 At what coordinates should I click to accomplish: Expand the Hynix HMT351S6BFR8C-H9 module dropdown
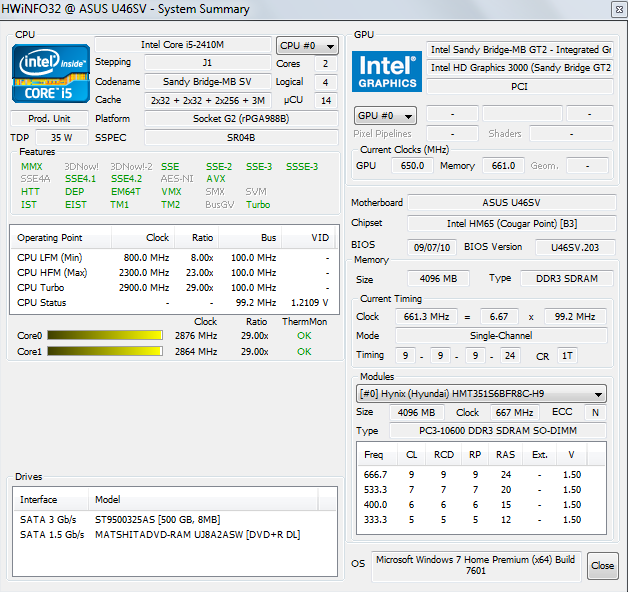[x=481, y=394]
